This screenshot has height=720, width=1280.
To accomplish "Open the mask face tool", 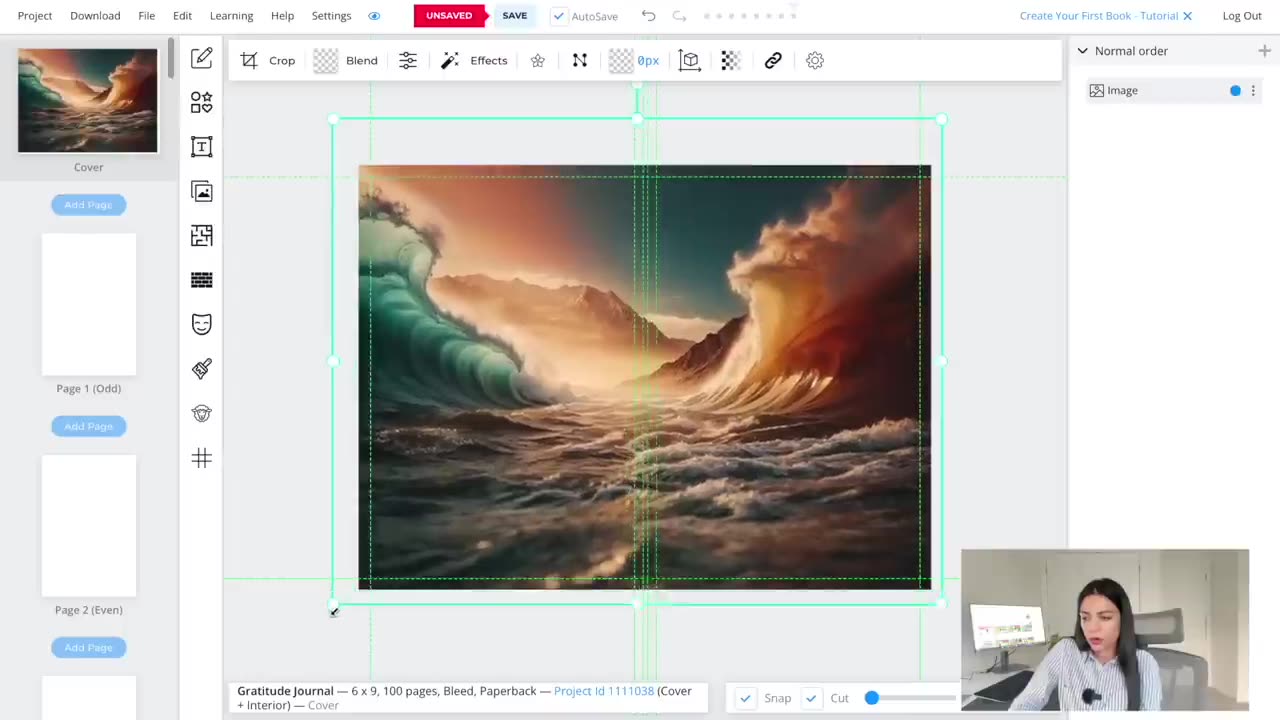I will (202, 324).
